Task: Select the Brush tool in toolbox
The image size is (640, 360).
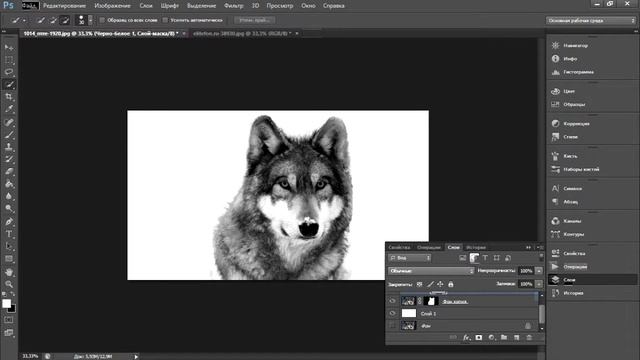Action: (x=9, y=134)
